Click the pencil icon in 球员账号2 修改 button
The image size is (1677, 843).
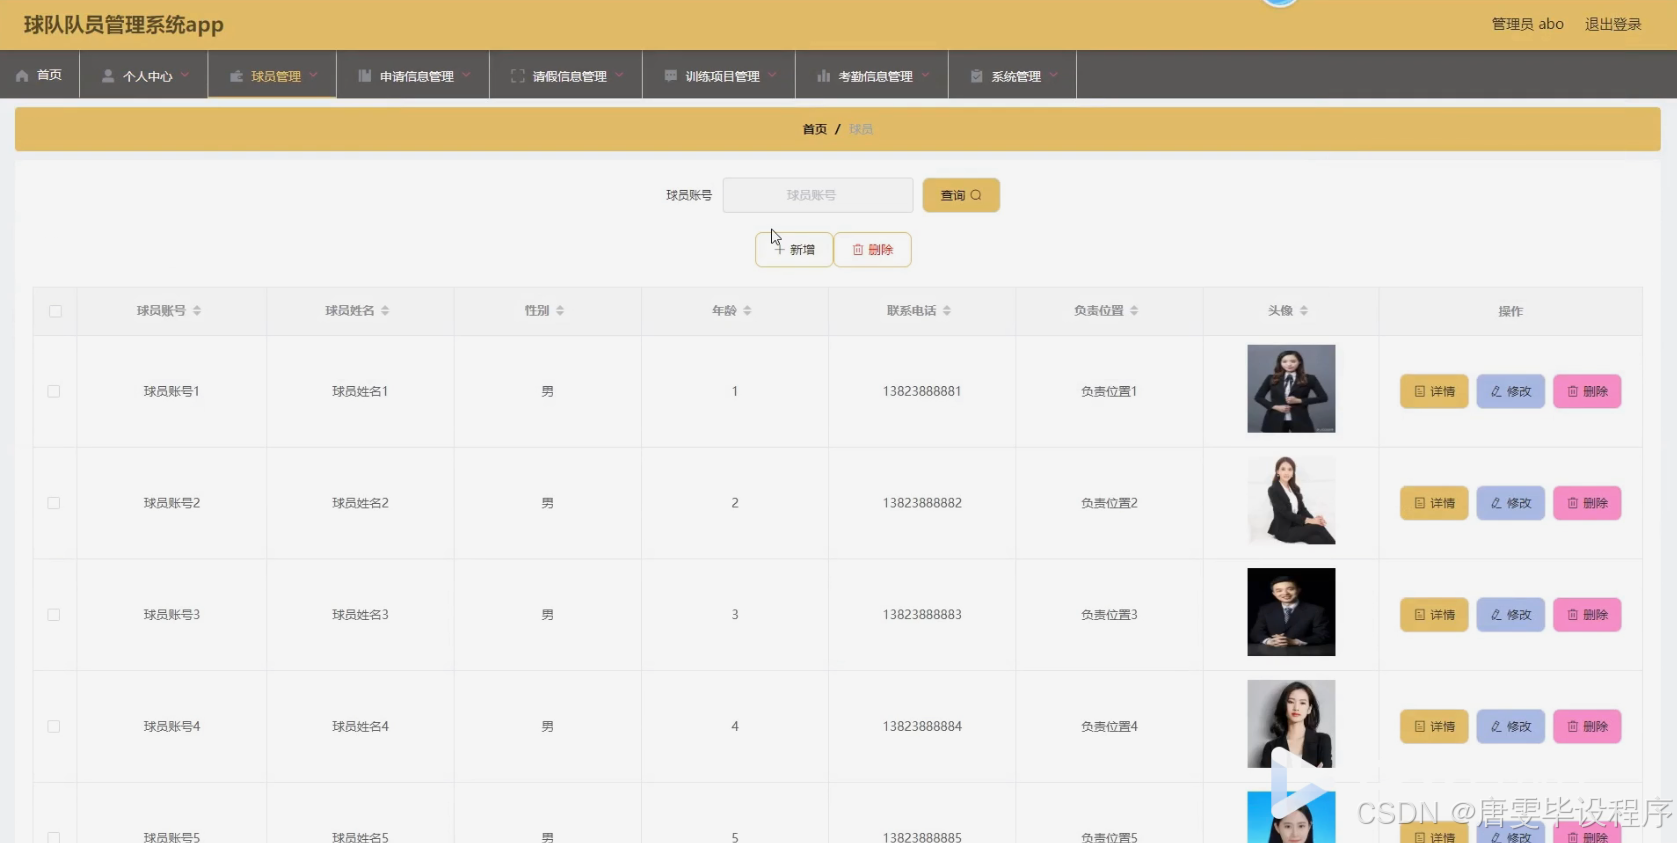pyautogui.click(x=1497, y=503)
